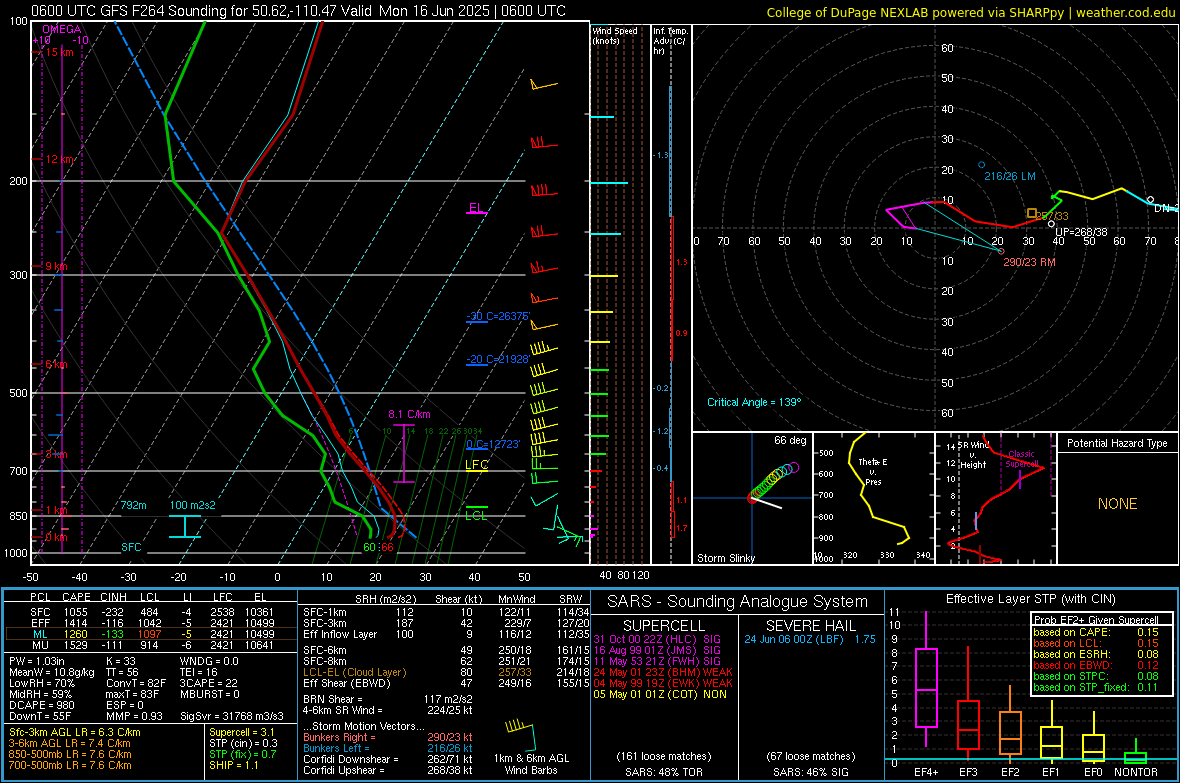Select the 100 m2s2 helicity label
Image resolution: width=1180 pixels, height=783 pixels.
[x=192, y=505]
